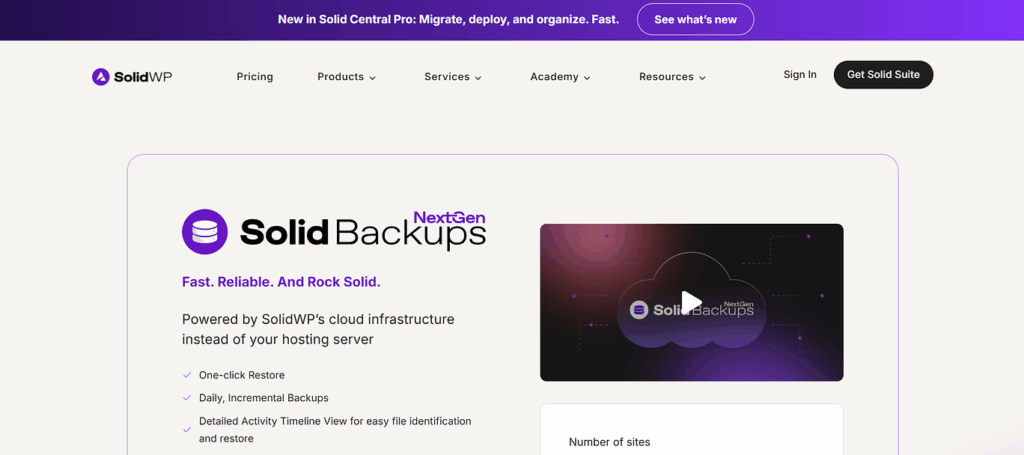
Task: Click the Solid Backups product title
Action: [x=363, y=234]
